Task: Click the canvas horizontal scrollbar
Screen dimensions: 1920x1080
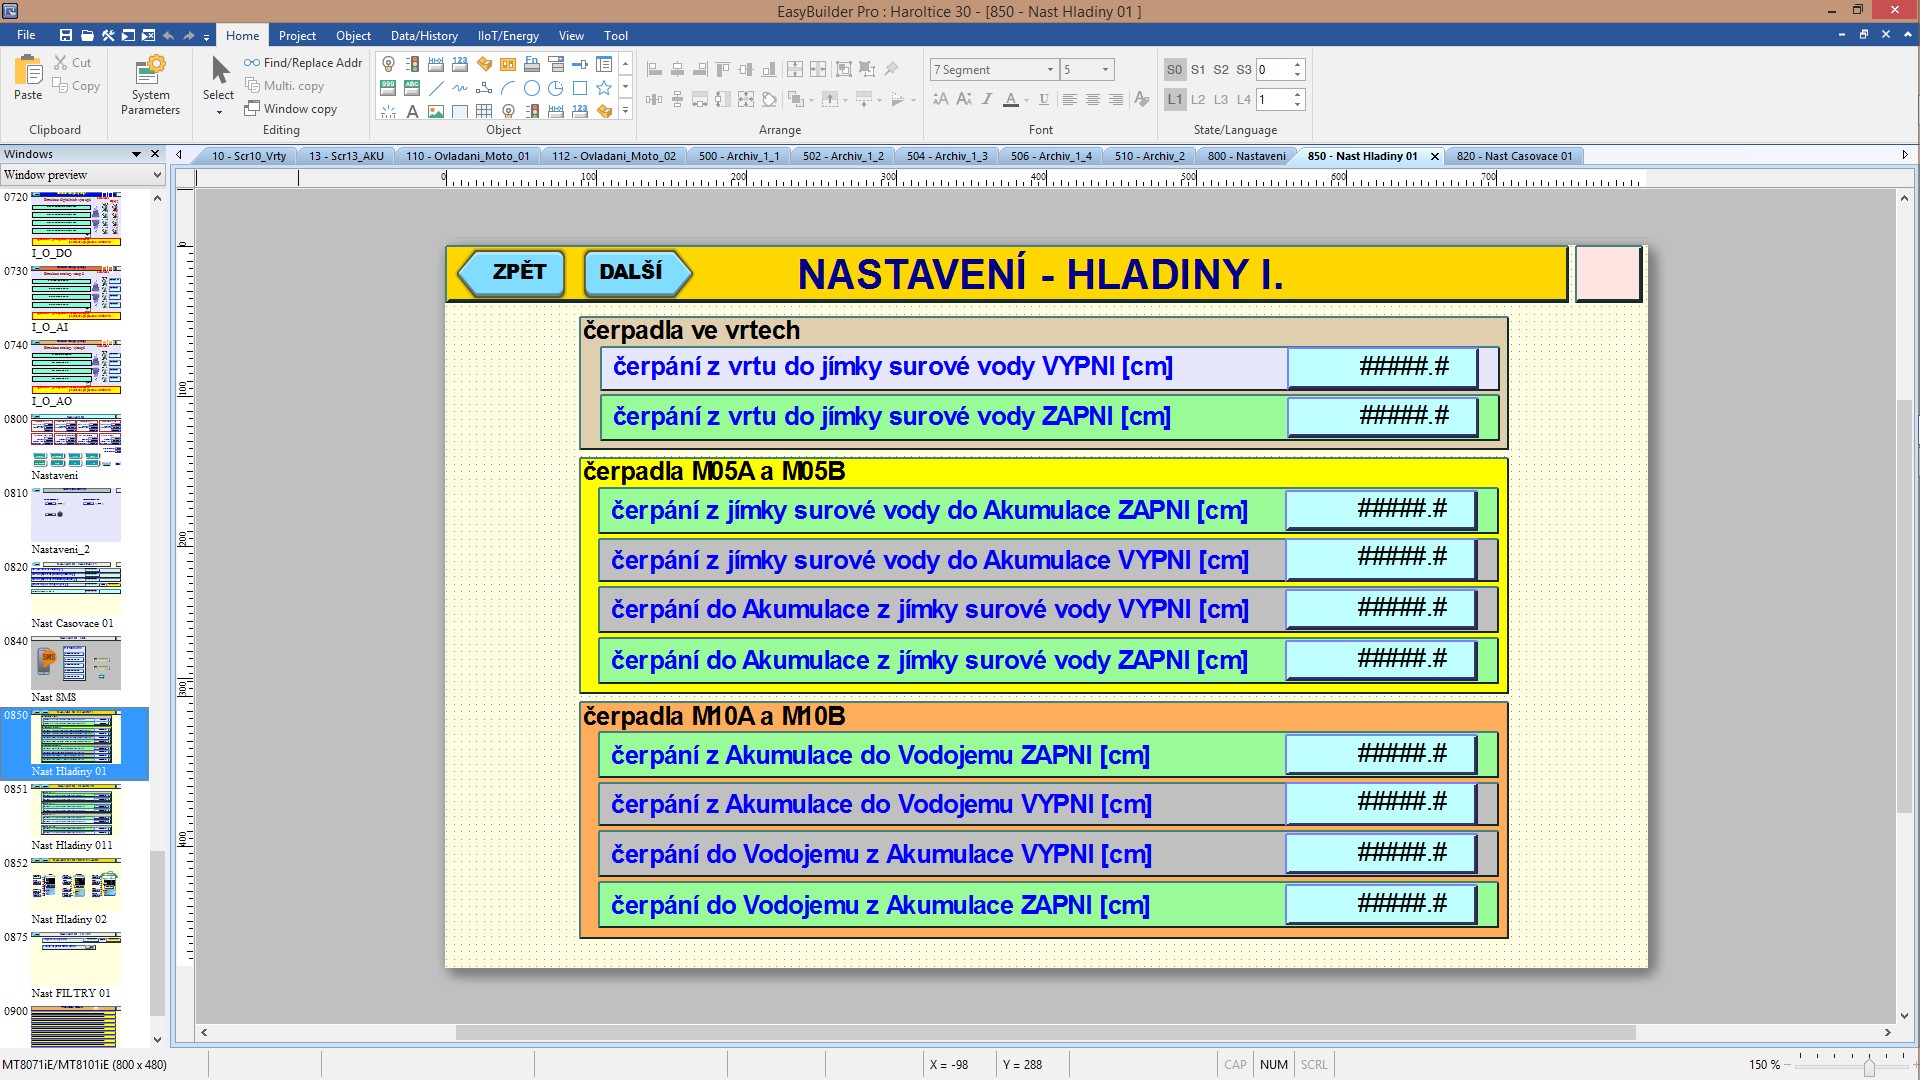Action: [x=1045, y=1032]
